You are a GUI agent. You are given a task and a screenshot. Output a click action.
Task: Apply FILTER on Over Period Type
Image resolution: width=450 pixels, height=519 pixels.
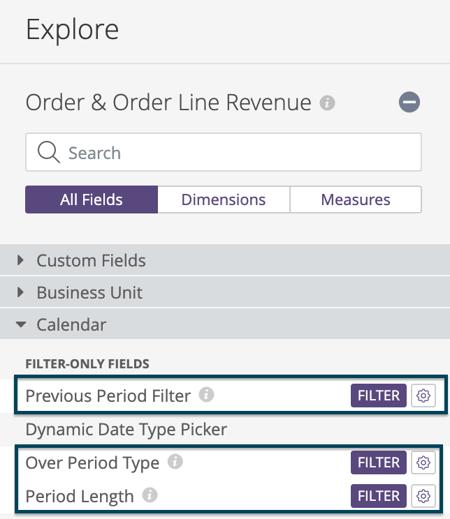tap(379, 463)
